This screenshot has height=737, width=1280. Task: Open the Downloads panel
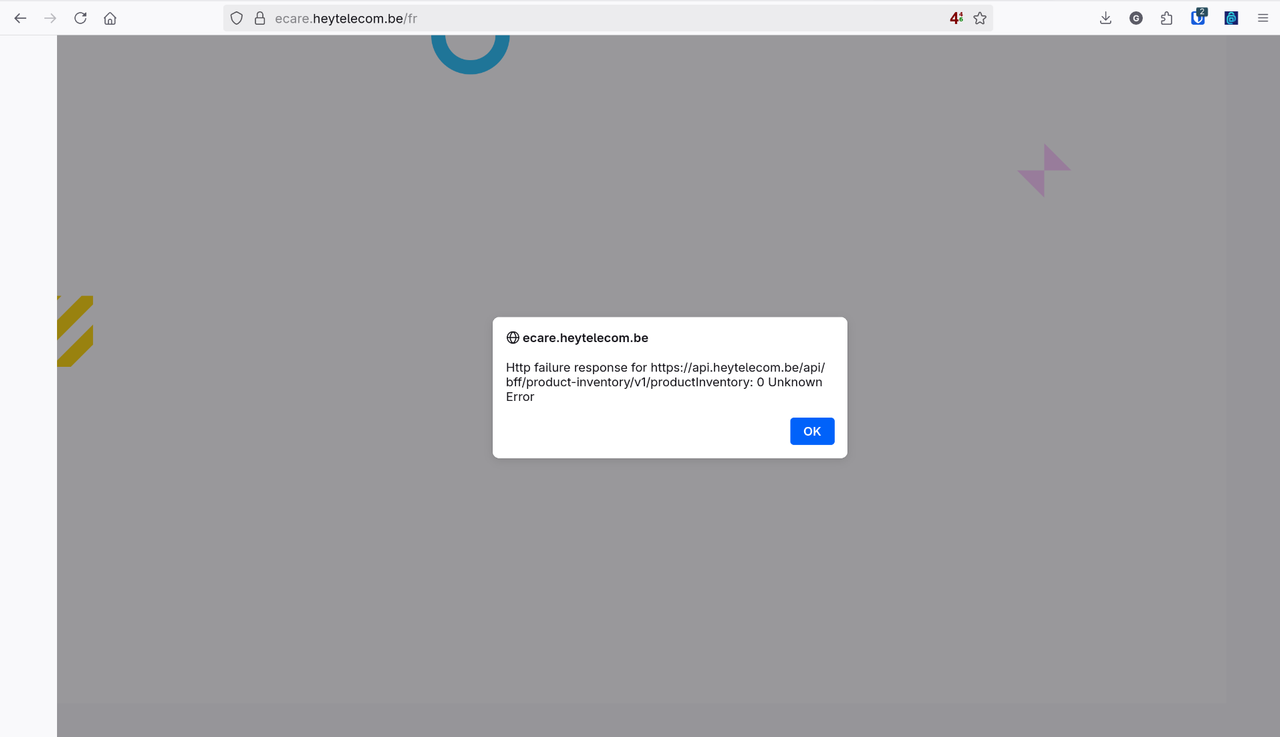coord(1106,18)
